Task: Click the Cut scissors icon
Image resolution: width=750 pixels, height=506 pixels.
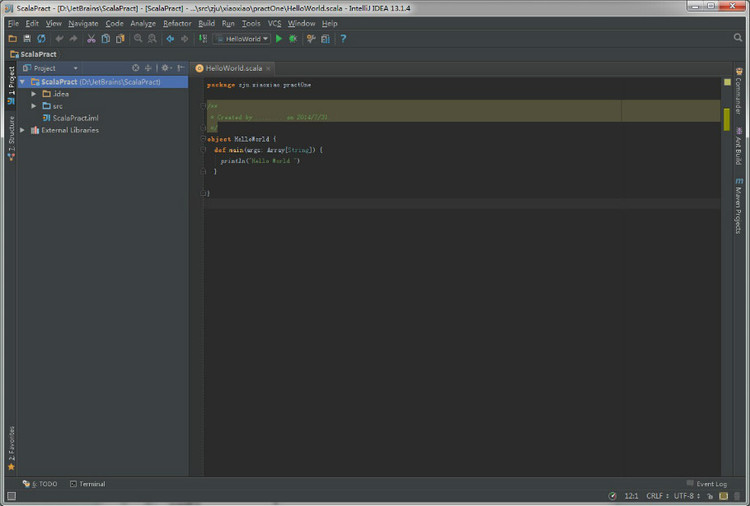Action: 91,39
